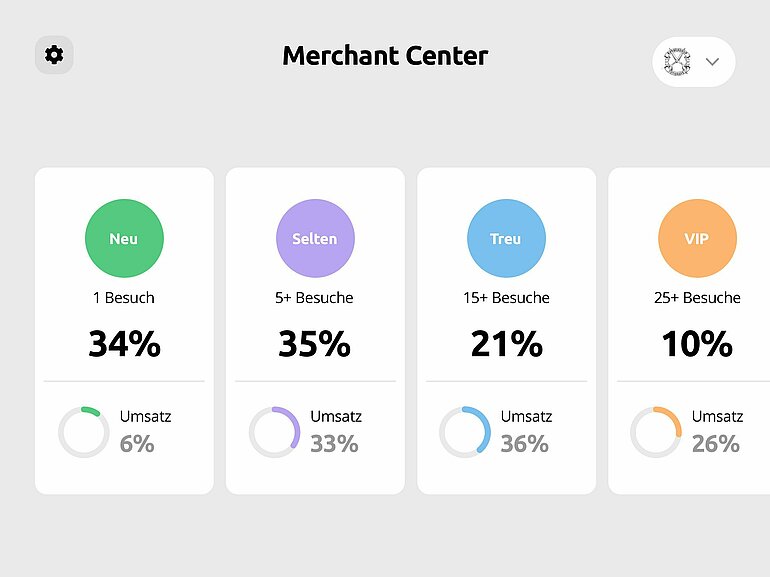Click the 10% share in VIP card
This screenshot has height=577, width=770.
pyautogui.click(x=697, y=344)
